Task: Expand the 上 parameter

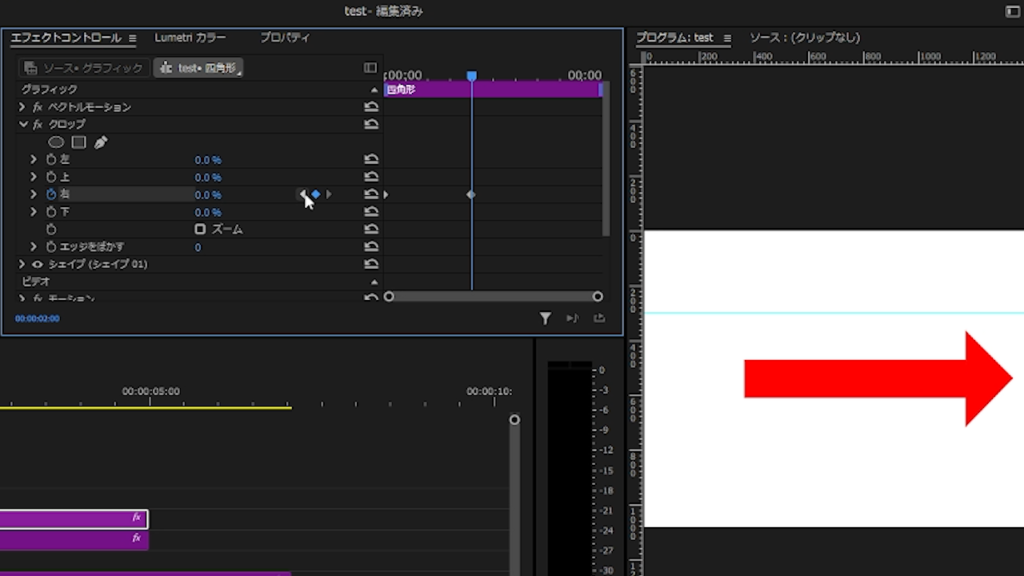Action: [33, 177]
